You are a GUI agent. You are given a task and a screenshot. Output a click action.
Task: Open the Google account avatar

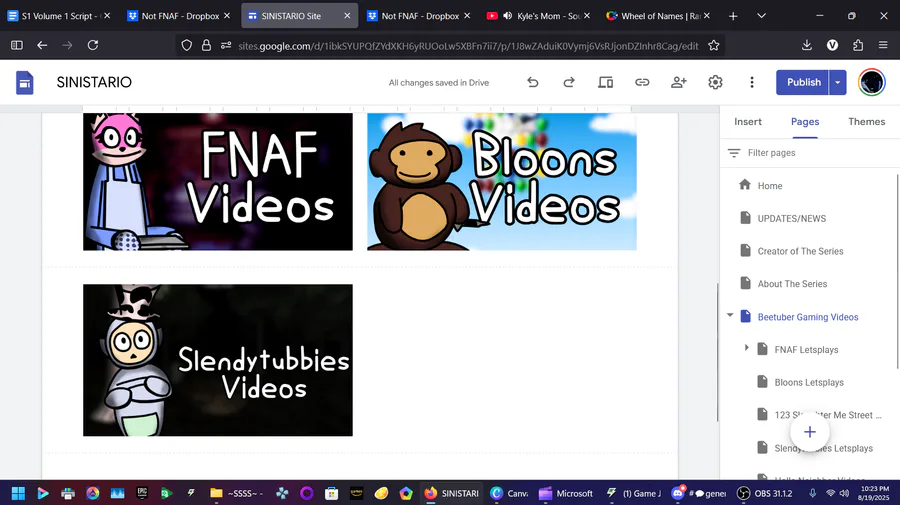(871, 83)
